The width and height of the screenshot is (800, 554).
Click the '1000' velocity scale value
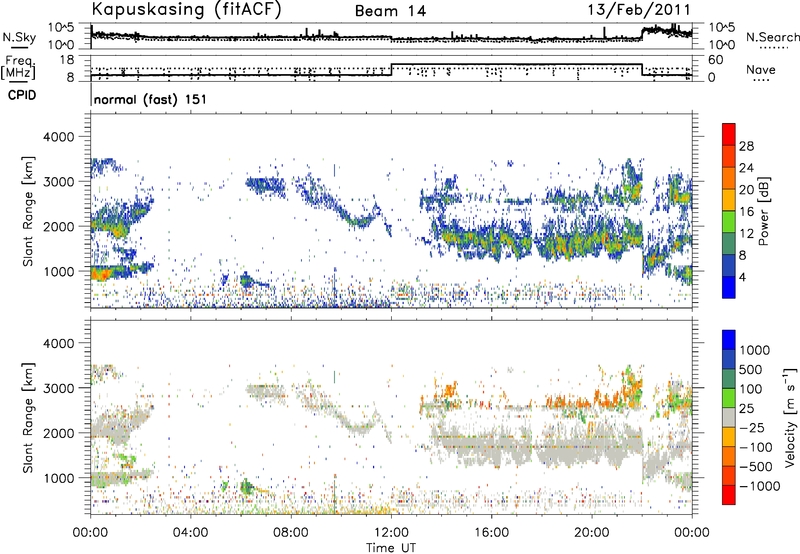pos(755,350)
